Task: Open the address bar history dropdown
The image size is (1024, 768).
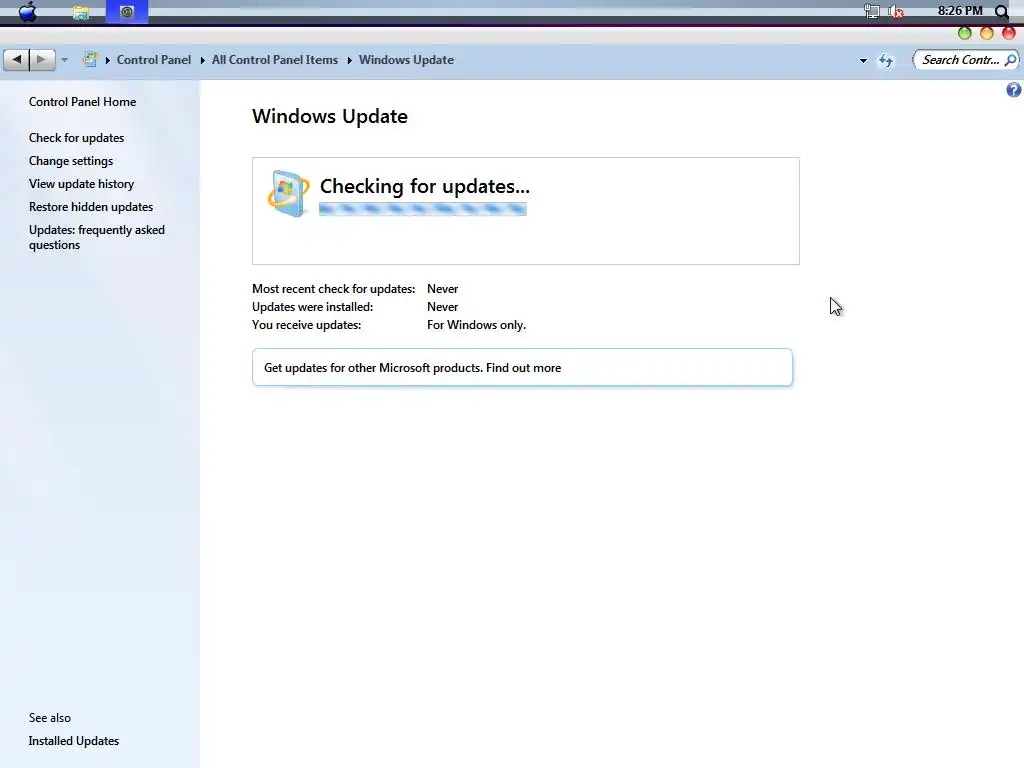Action: (863, 60)
